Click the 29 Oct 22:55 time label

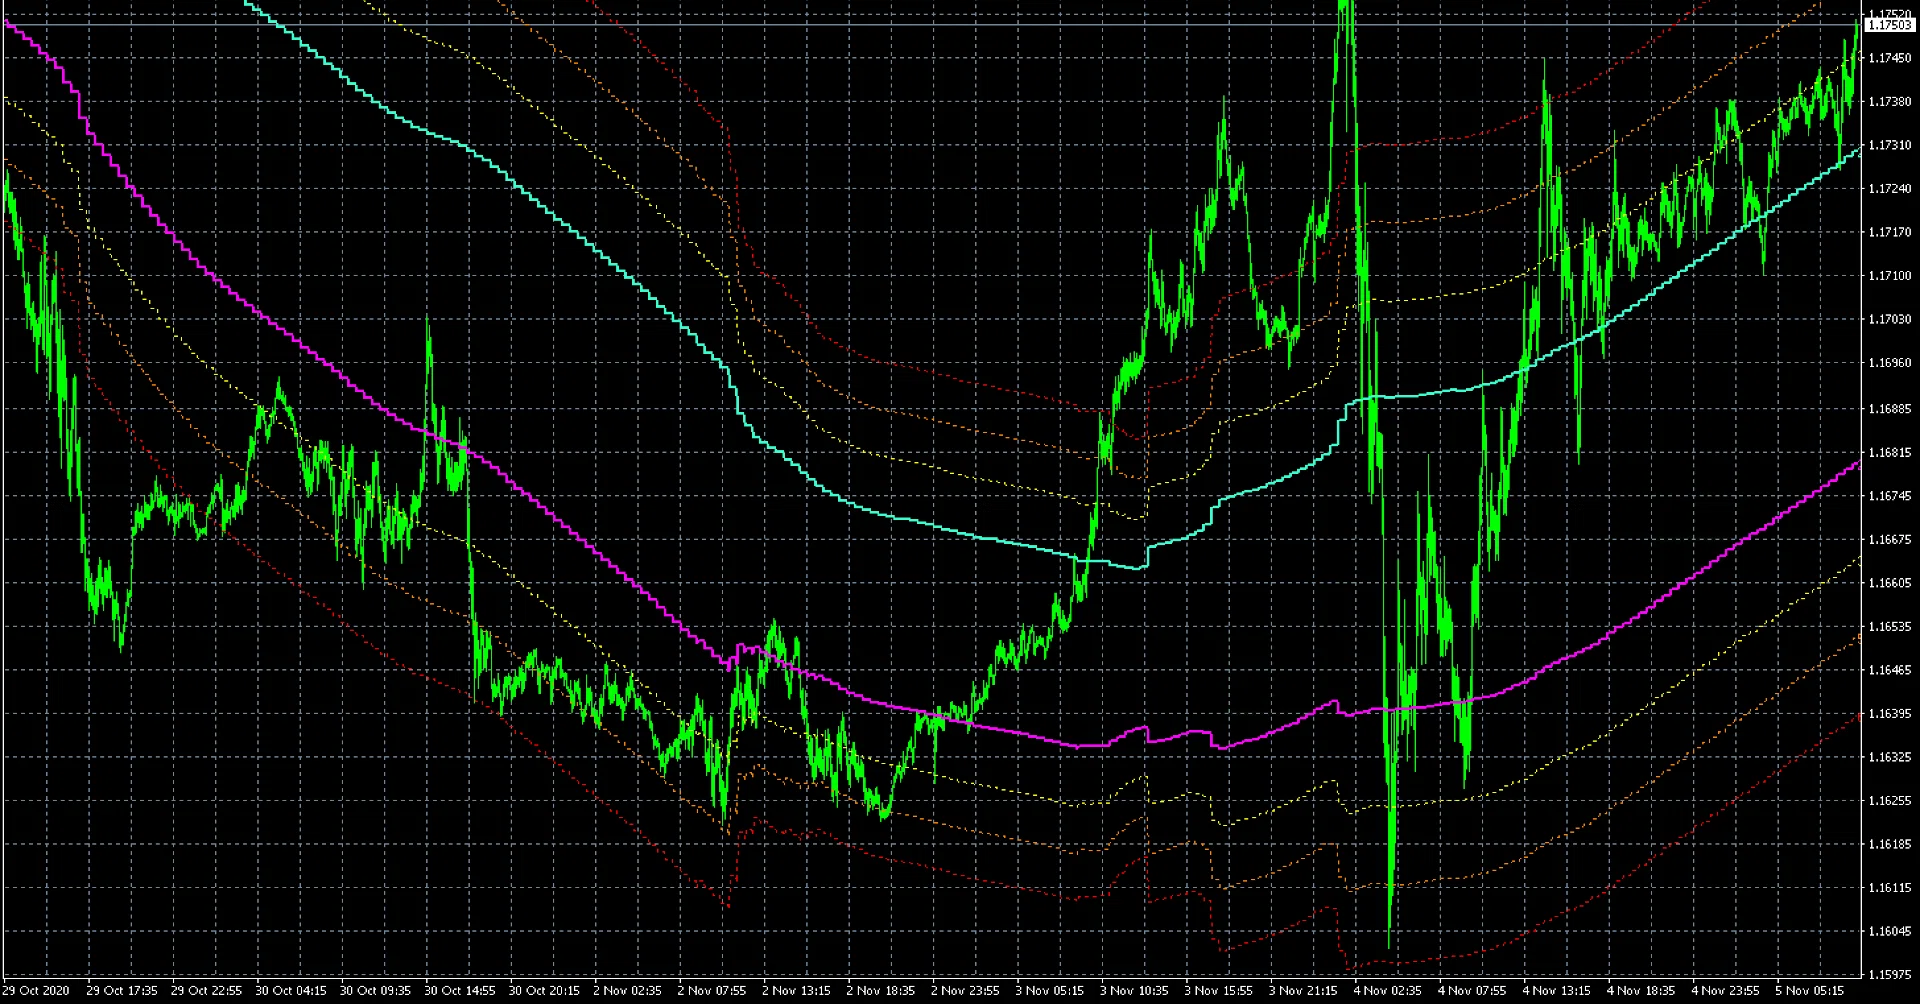pyautogui.click(x=206, y=991)
